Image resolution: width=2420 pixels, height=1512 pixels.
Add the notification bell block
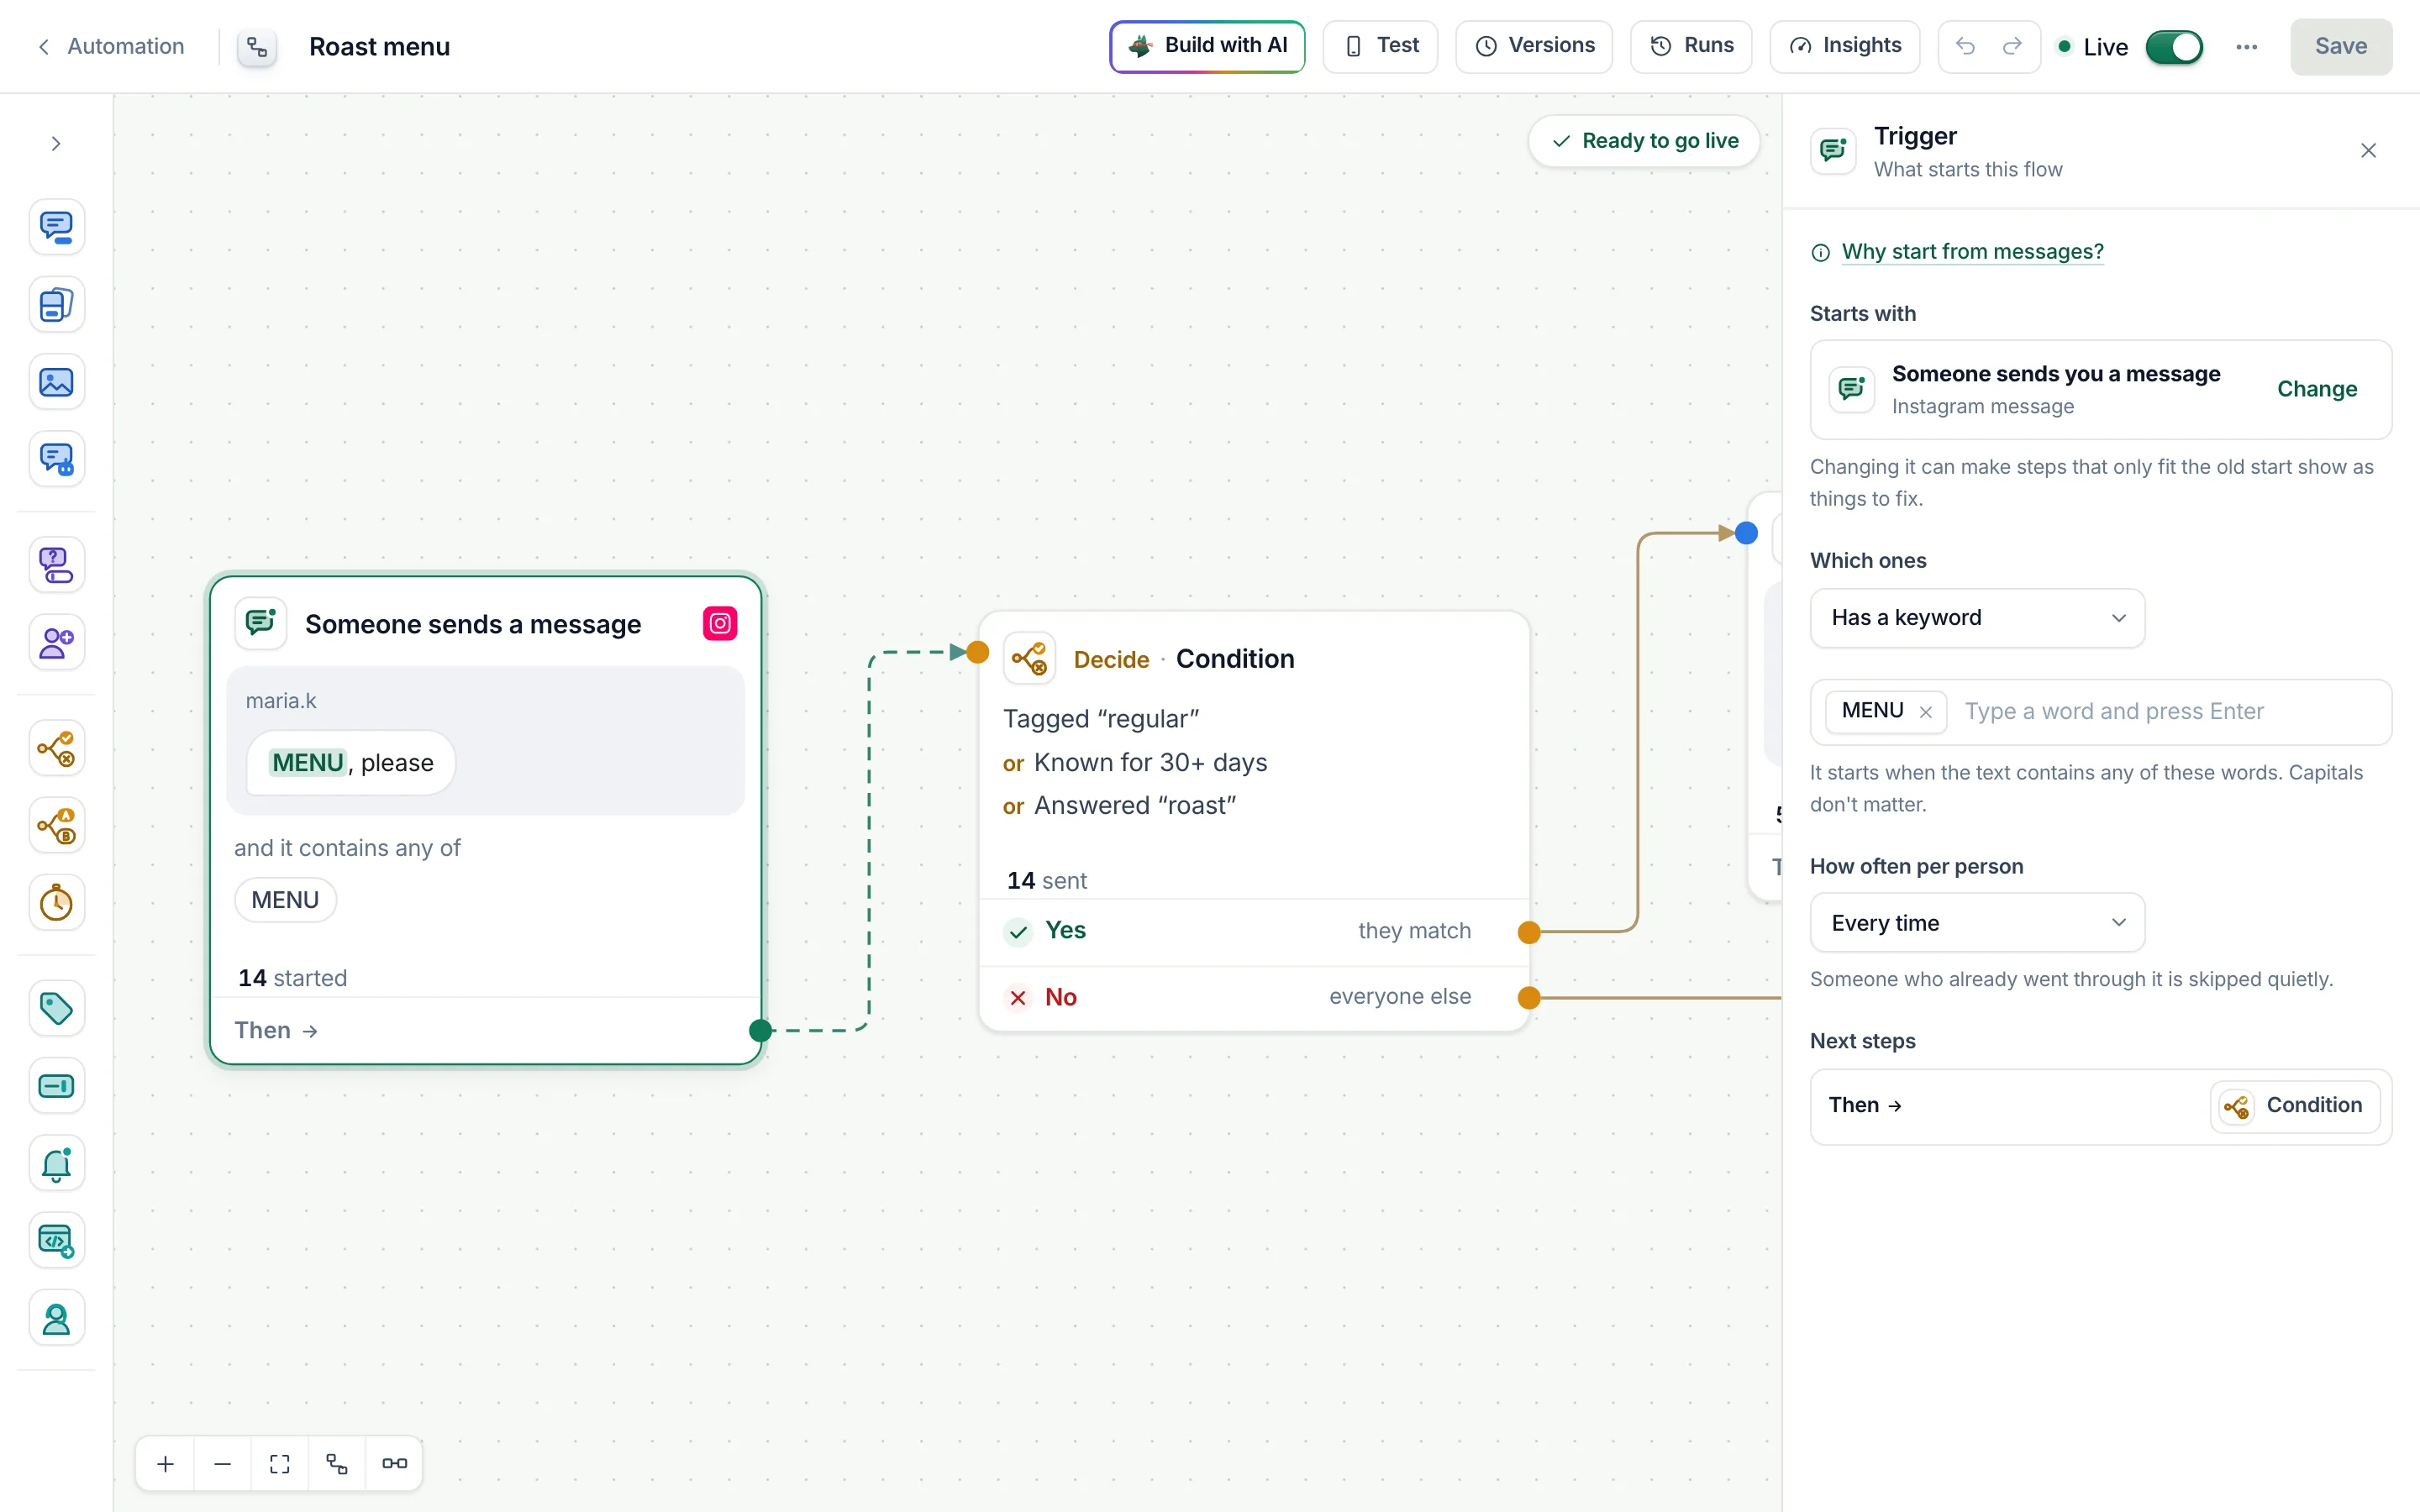pos(56,1164)
